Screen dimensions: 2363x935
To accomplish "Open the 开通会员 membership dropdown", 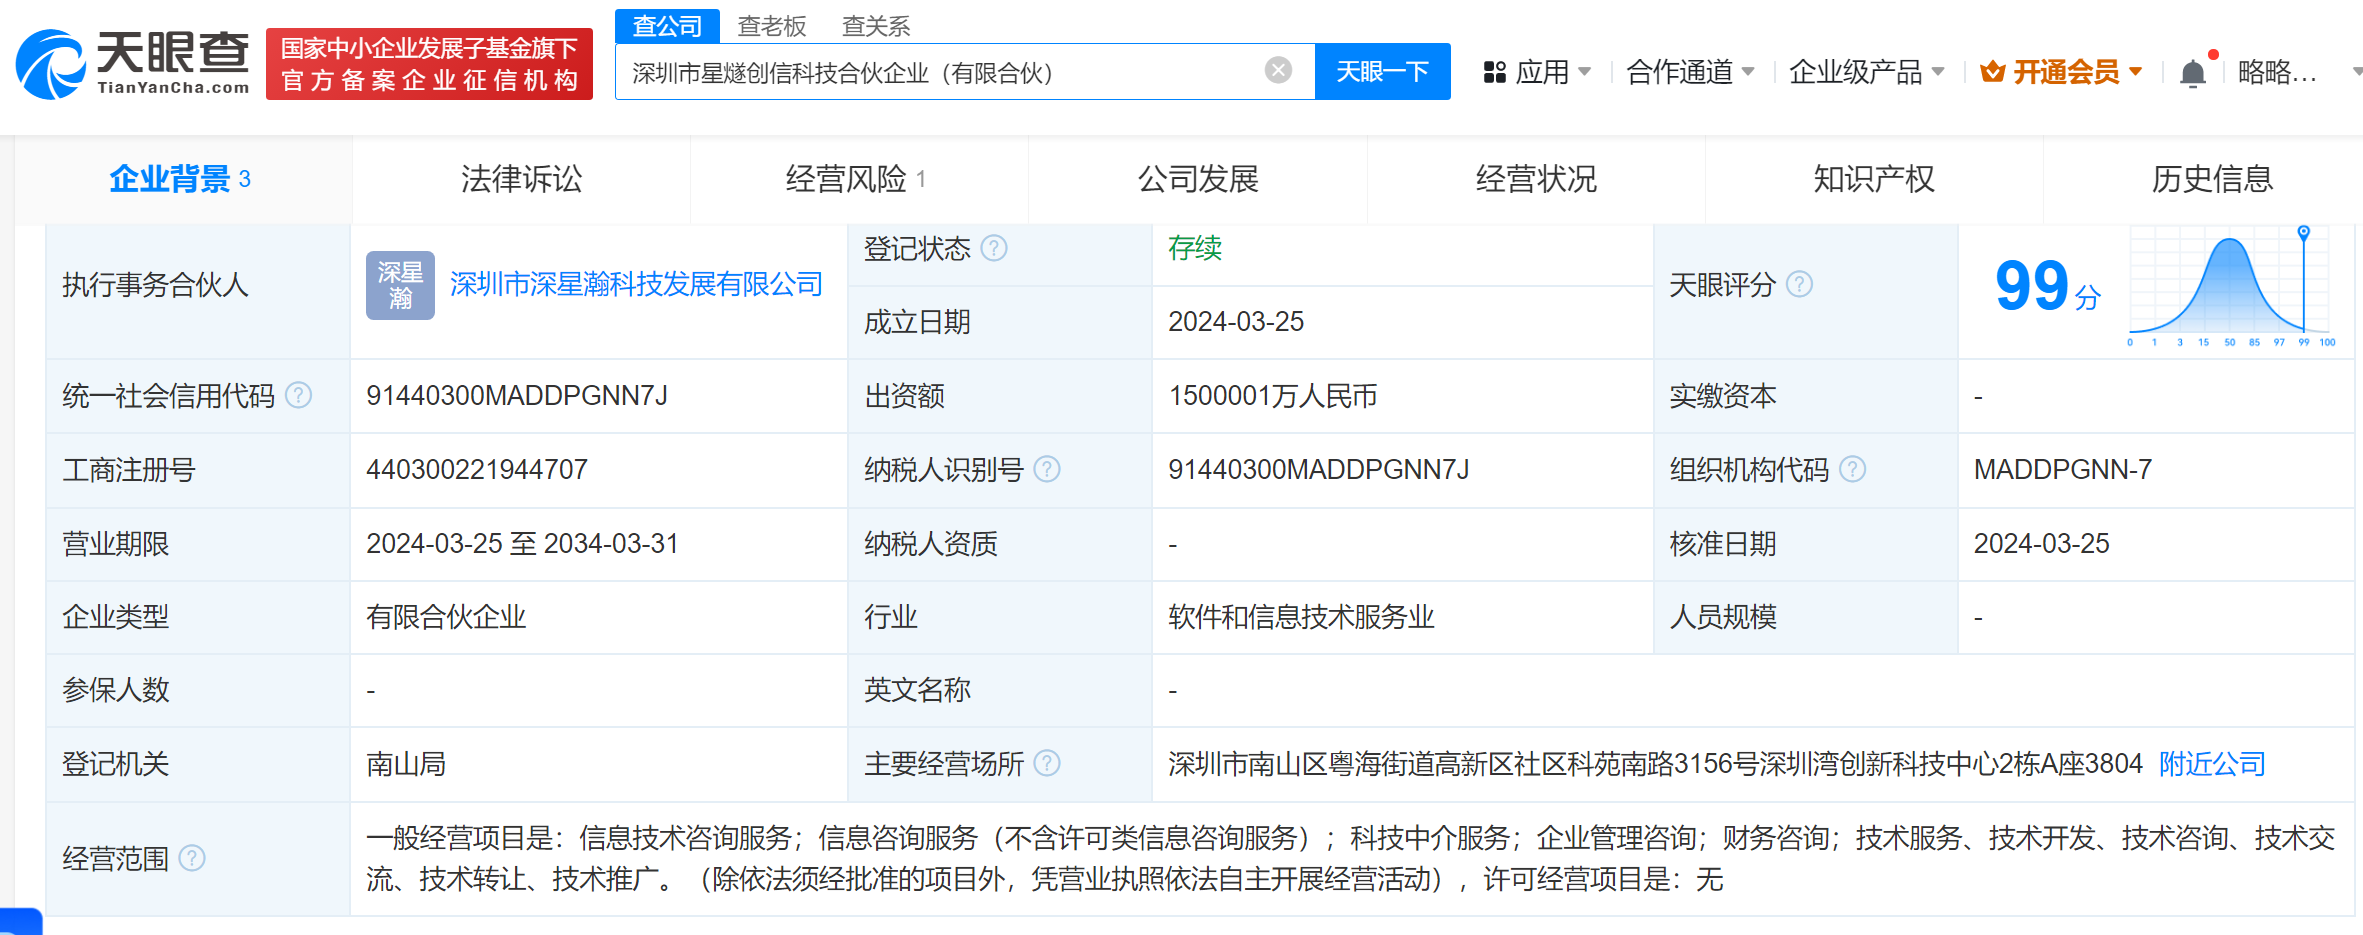I will [2061, 72].
